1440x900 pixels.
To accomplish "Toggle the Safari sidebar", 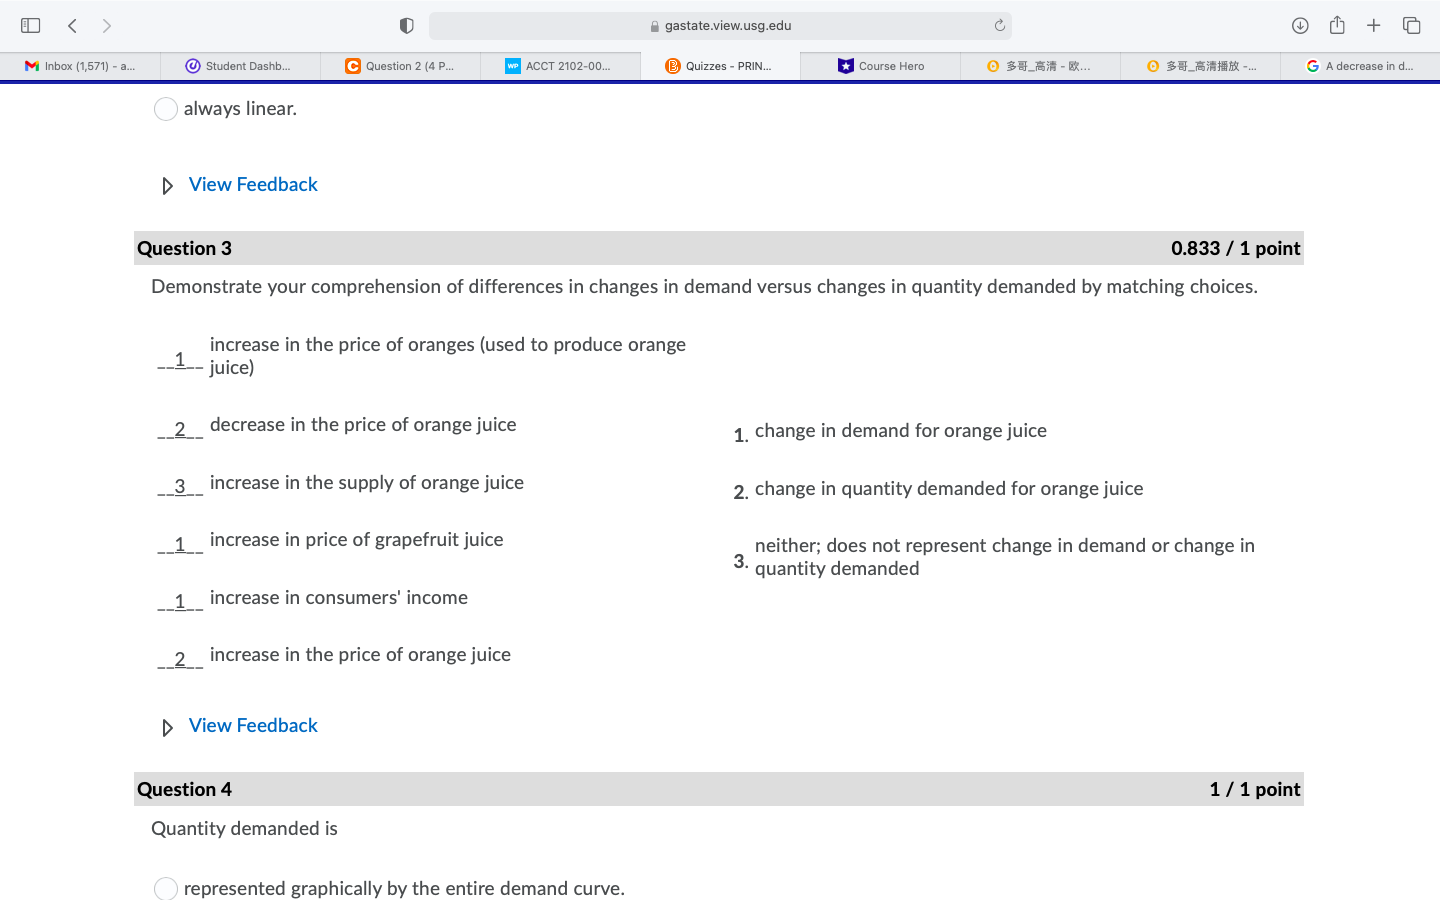I will coord(30,25).
